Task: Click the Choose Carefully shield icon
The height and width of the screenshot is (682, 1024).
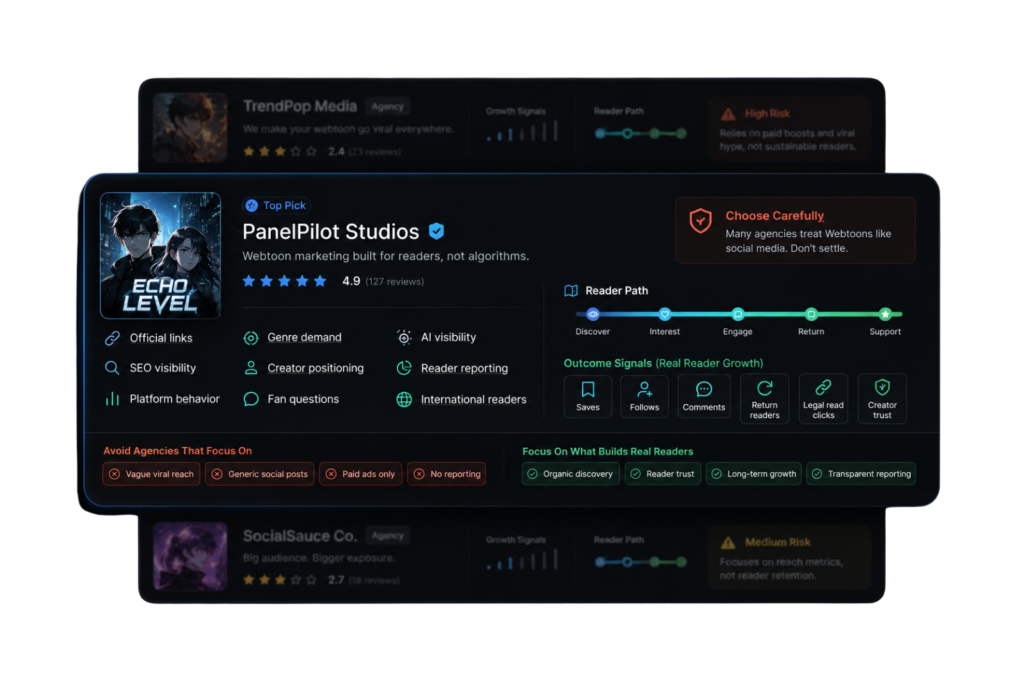Action: [x=700, y=221]
